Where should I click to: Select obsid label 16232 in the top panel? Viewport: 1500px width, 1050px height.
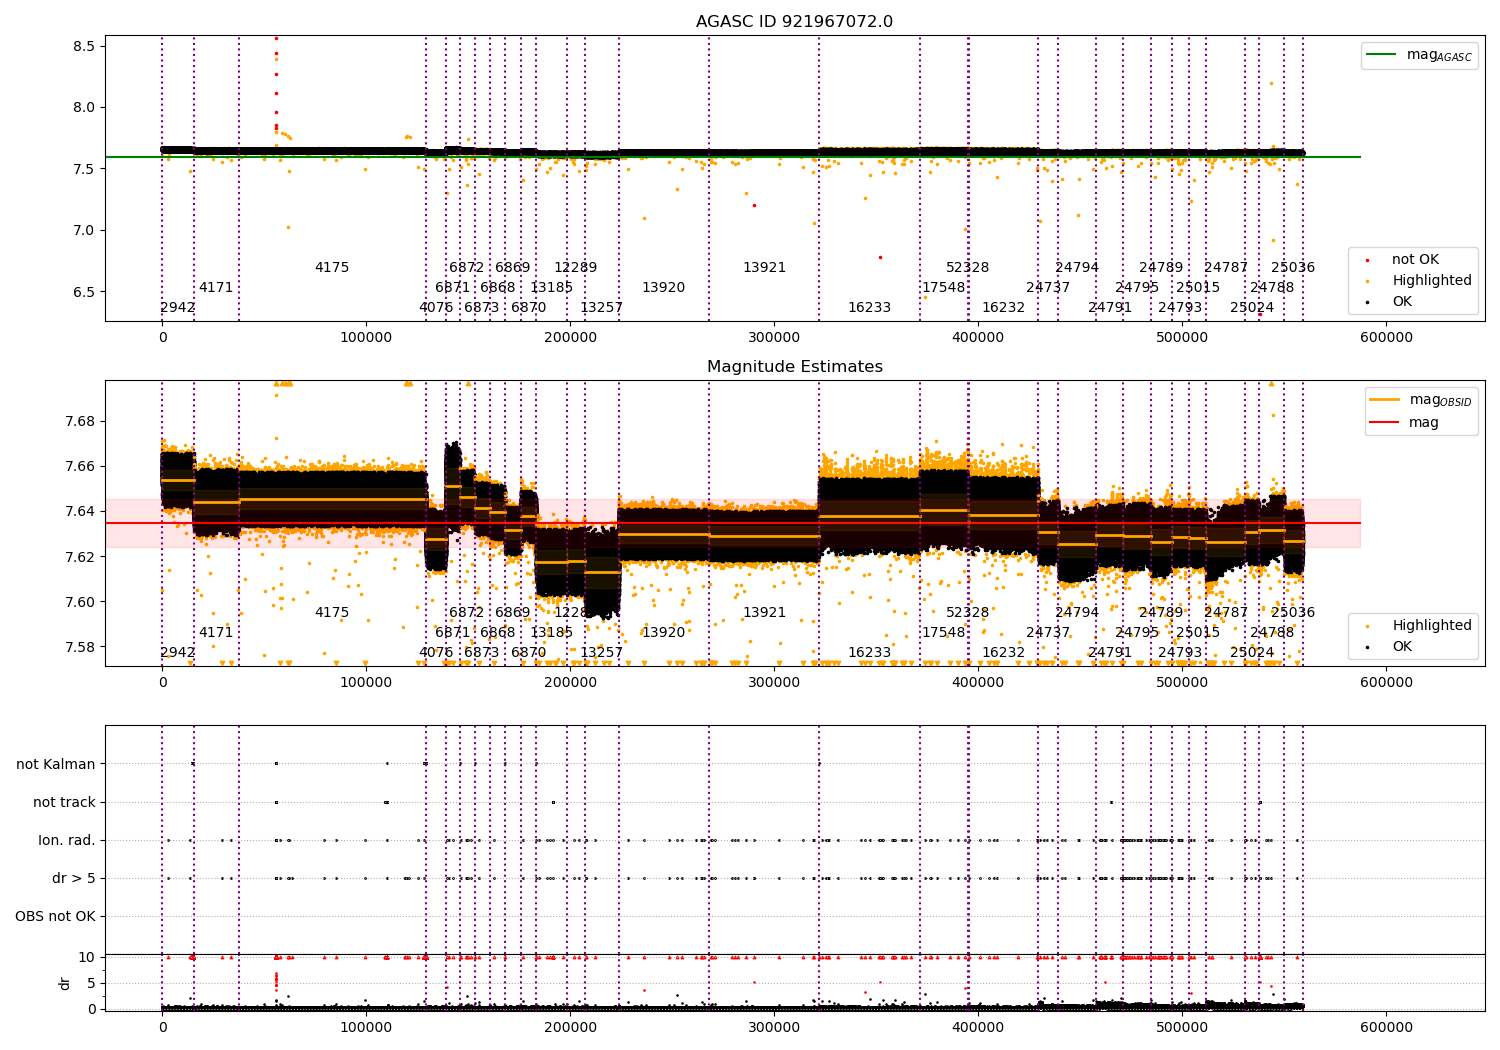[x=1003, y=308]
